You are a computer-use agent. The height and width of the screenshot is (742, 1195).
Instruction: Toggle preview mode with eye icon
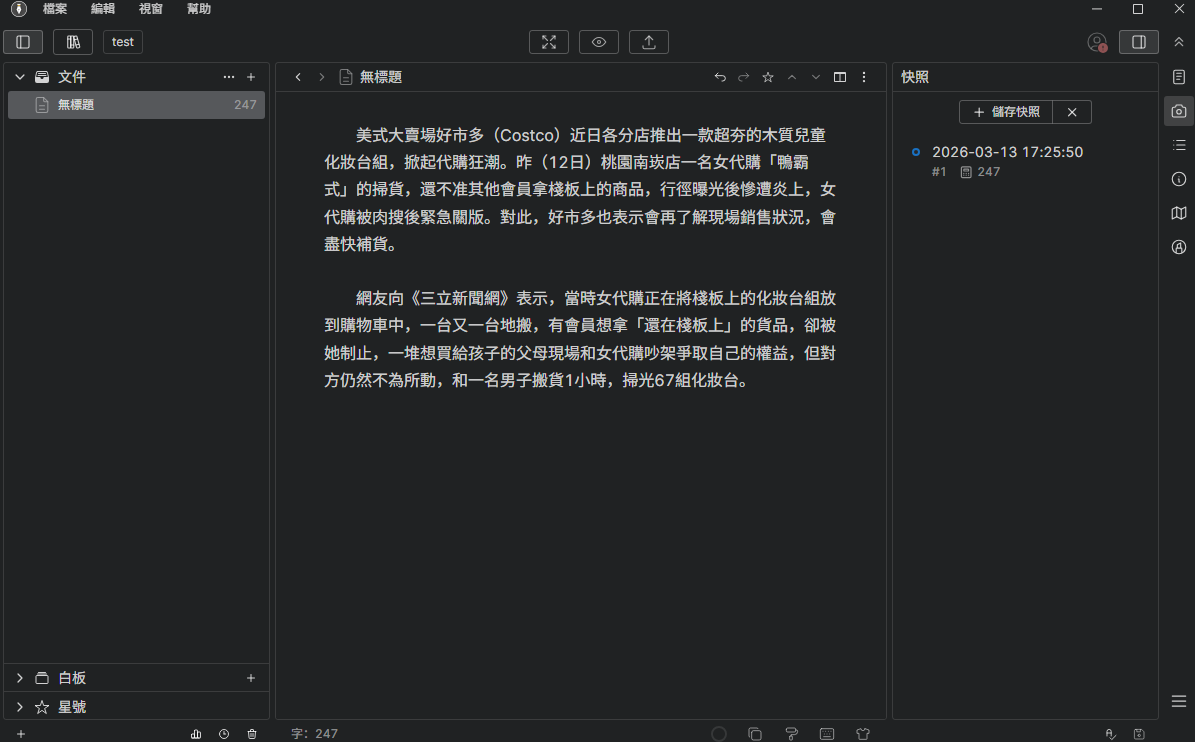coord(598,42)
